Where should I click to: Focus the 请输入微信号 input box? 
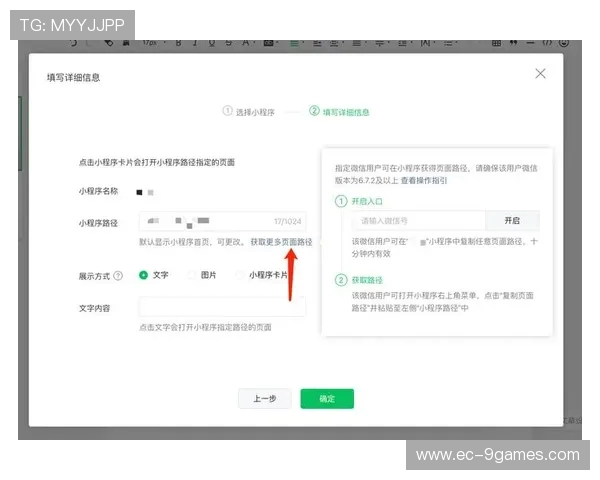point(419,220)
